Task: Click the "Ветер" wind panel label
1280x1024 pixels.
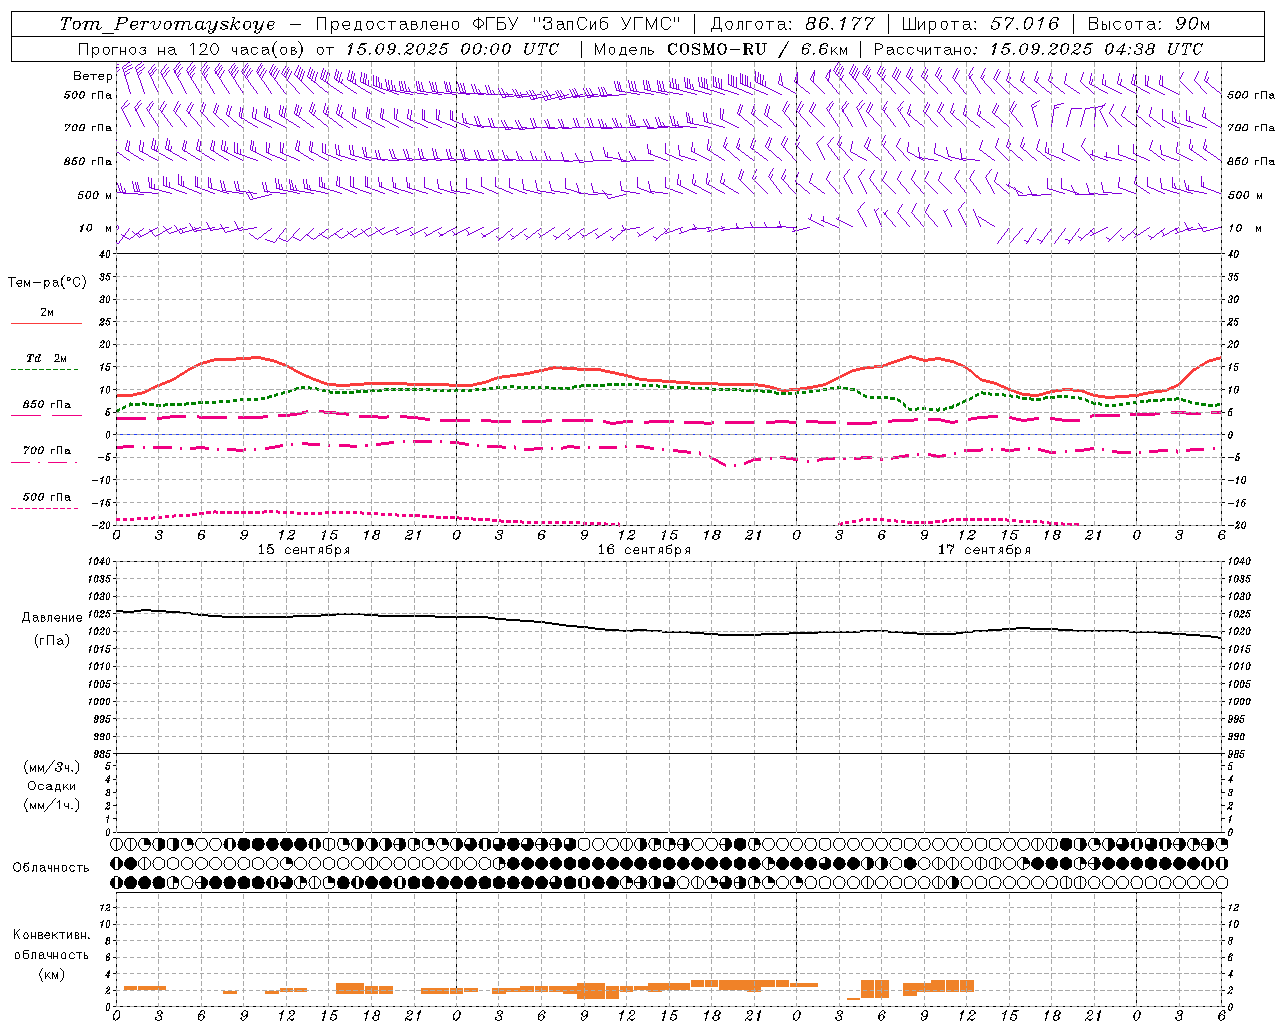Action: [92, 76]
